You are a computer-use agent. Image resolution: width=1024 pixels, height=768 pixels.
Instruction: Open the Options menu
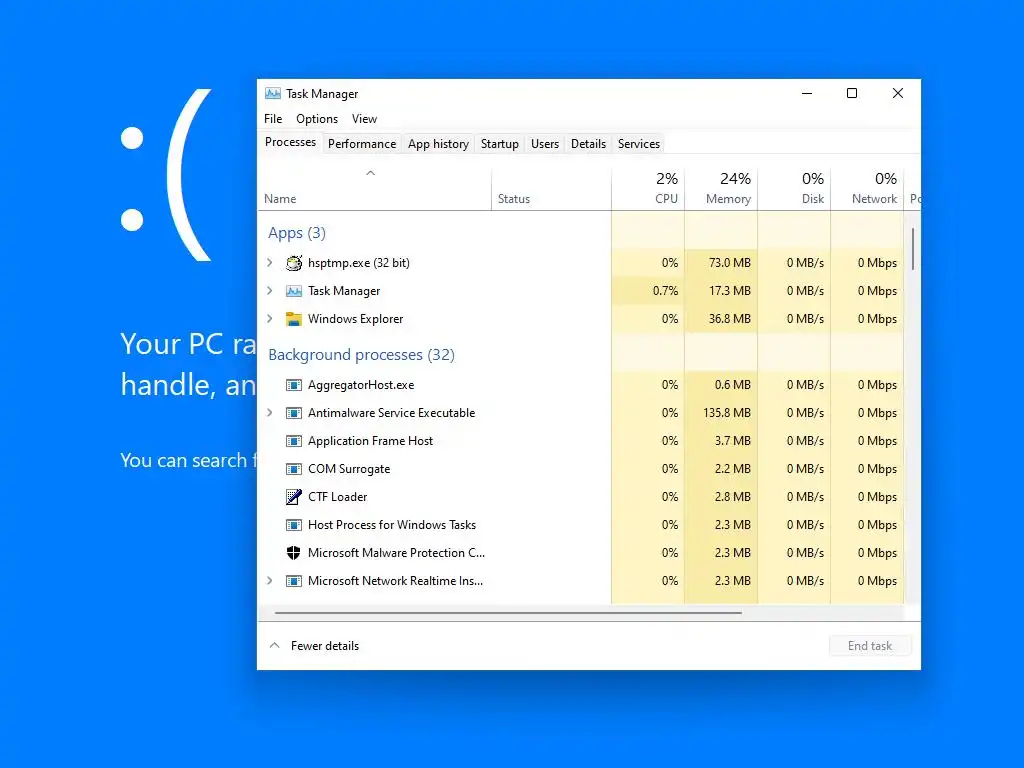[x=317, y=119]
